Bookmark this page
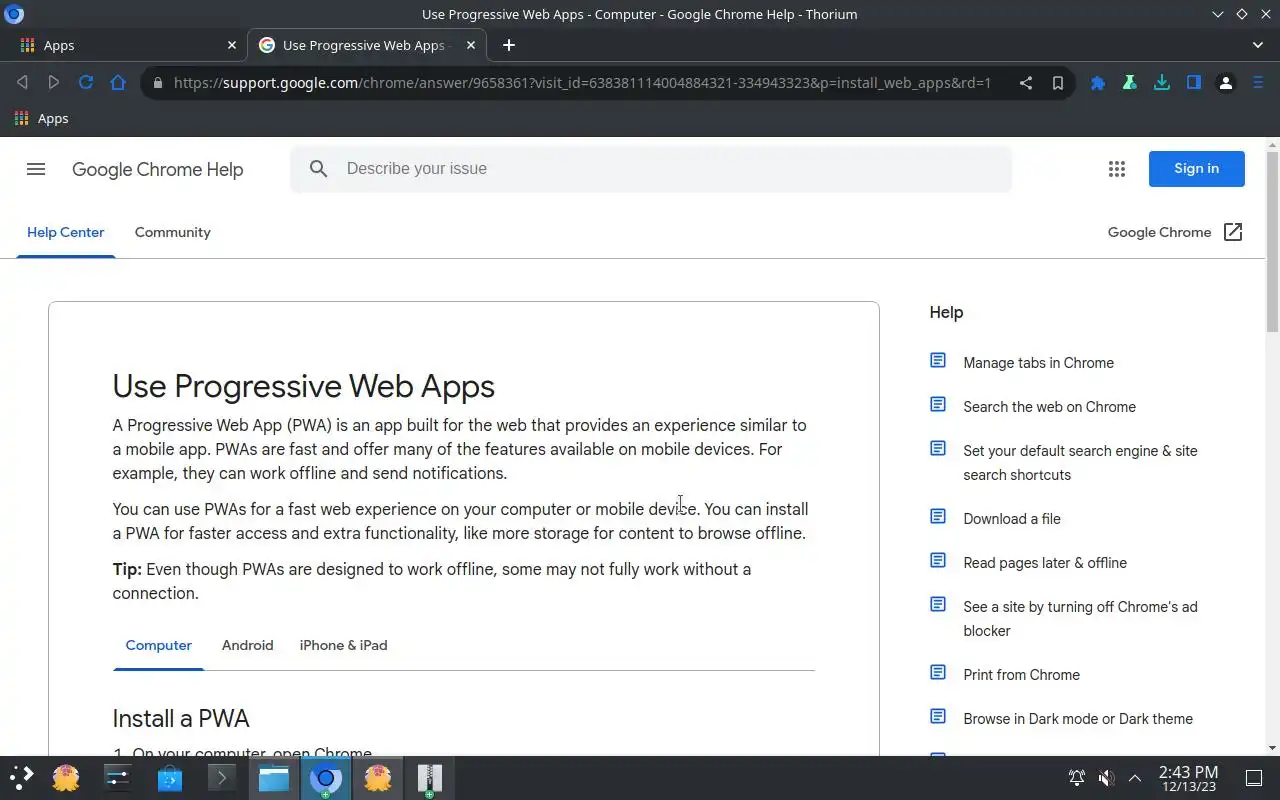This screenshot has width=1280, height=800. (1058, 83)
